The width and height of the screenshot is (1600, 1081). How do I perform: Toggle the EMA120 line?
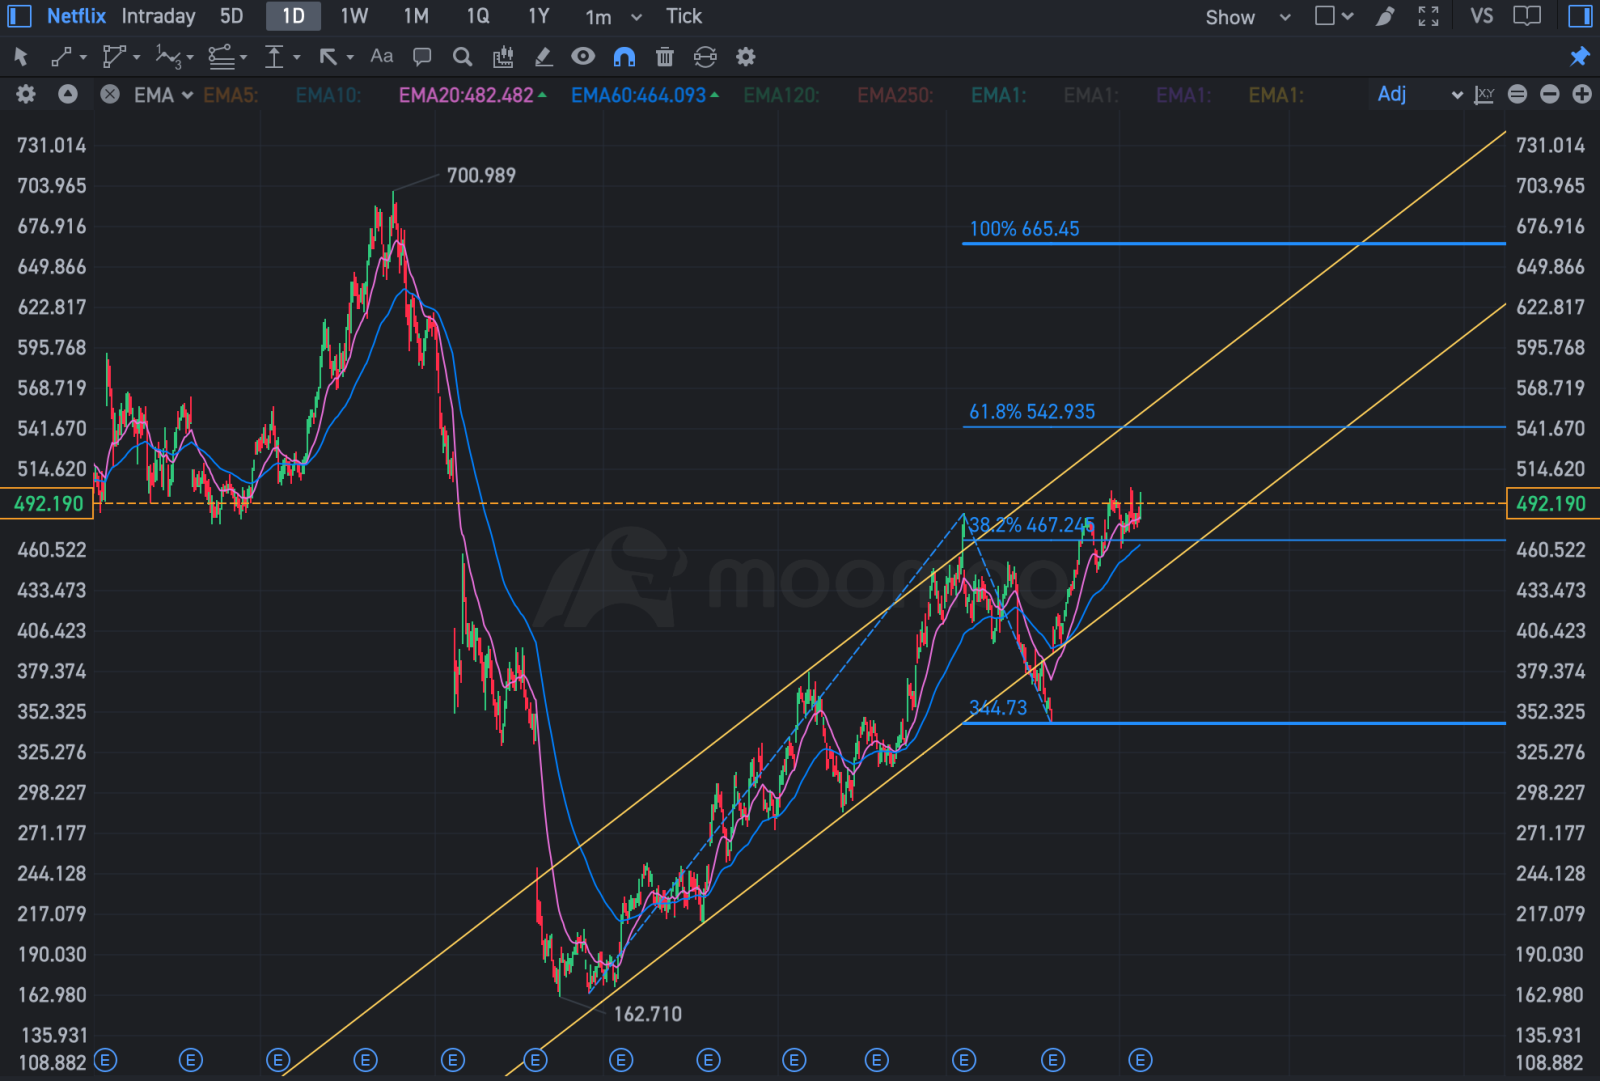coord(781,95)
